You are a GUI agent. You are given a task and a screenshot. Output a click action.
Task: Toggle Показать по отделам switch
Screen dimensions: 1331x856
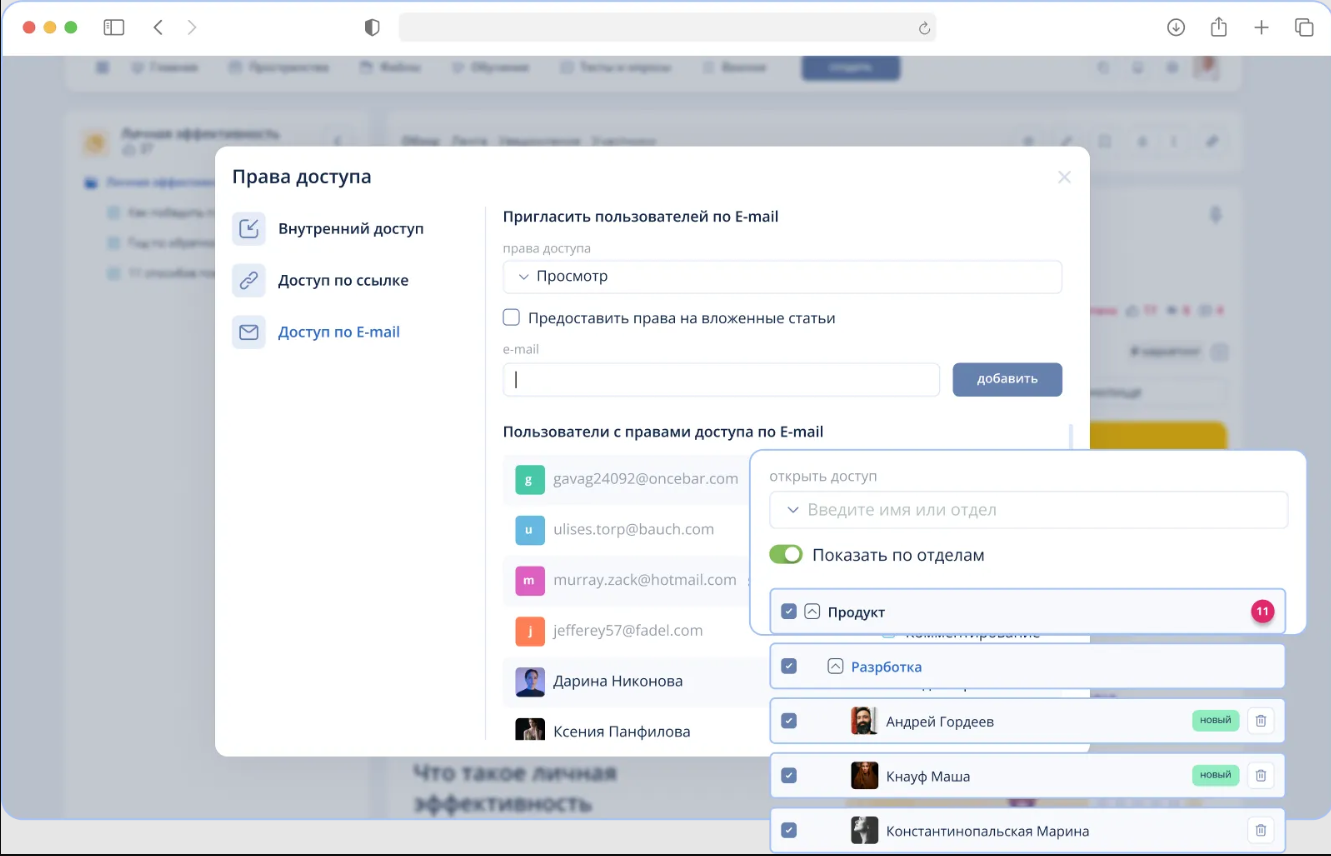pos(786,555)
